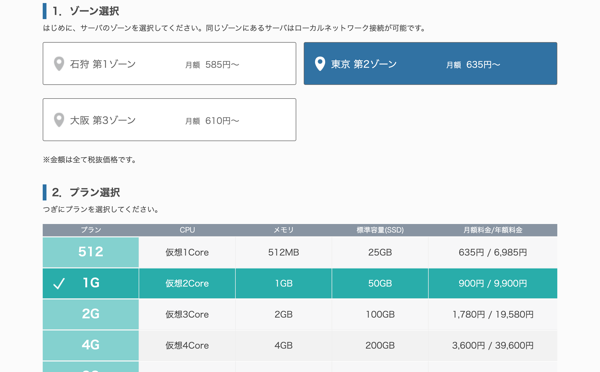600x372 pixels.
Task: Select the 石狩 第1ゾーン zone option
Action: pyautogui.click(x=169, y=64)
